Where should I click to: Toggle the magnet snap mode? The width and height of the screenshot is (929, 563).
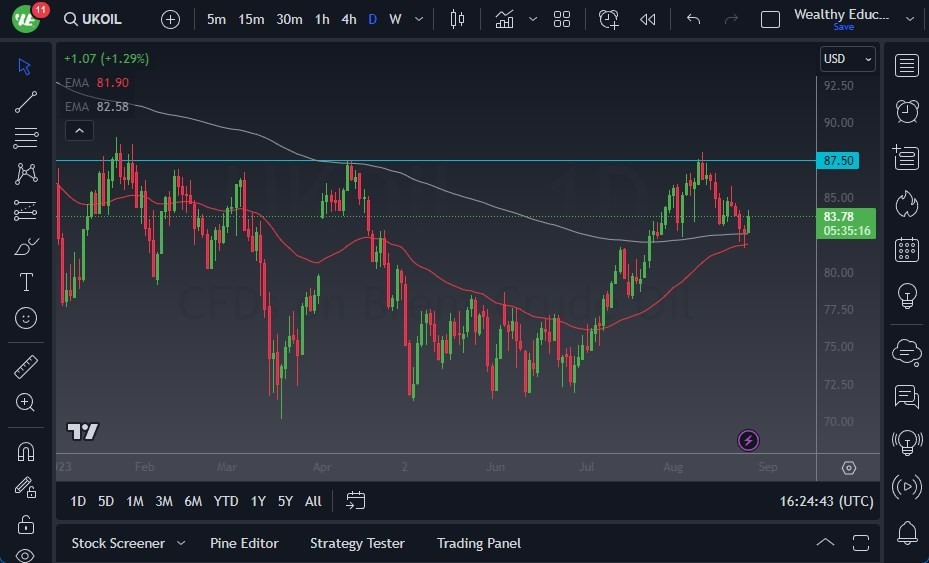click(26, 451)
